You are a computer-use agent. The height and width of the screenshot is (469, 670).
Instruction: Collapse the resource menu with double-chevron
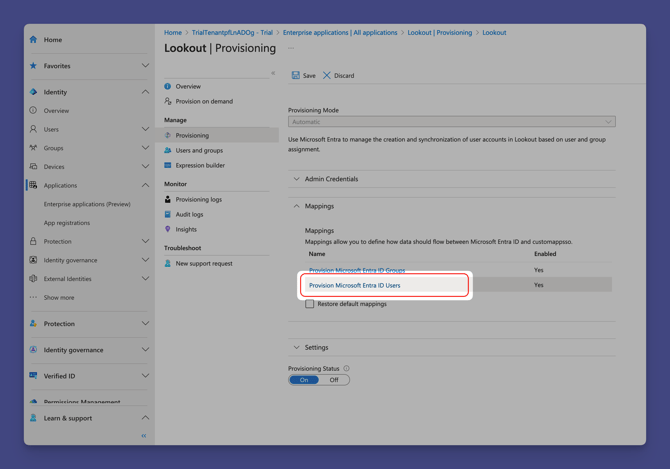click(x=273, y=73)
